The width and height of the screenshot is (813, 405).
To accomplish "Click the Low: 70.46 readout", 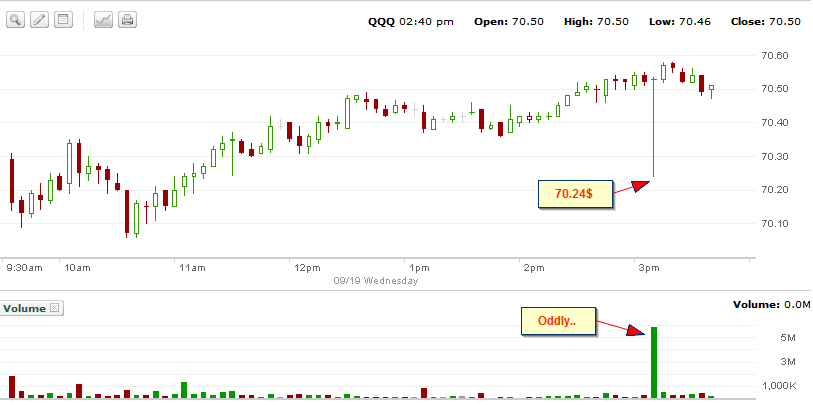I will pos(680,22).
